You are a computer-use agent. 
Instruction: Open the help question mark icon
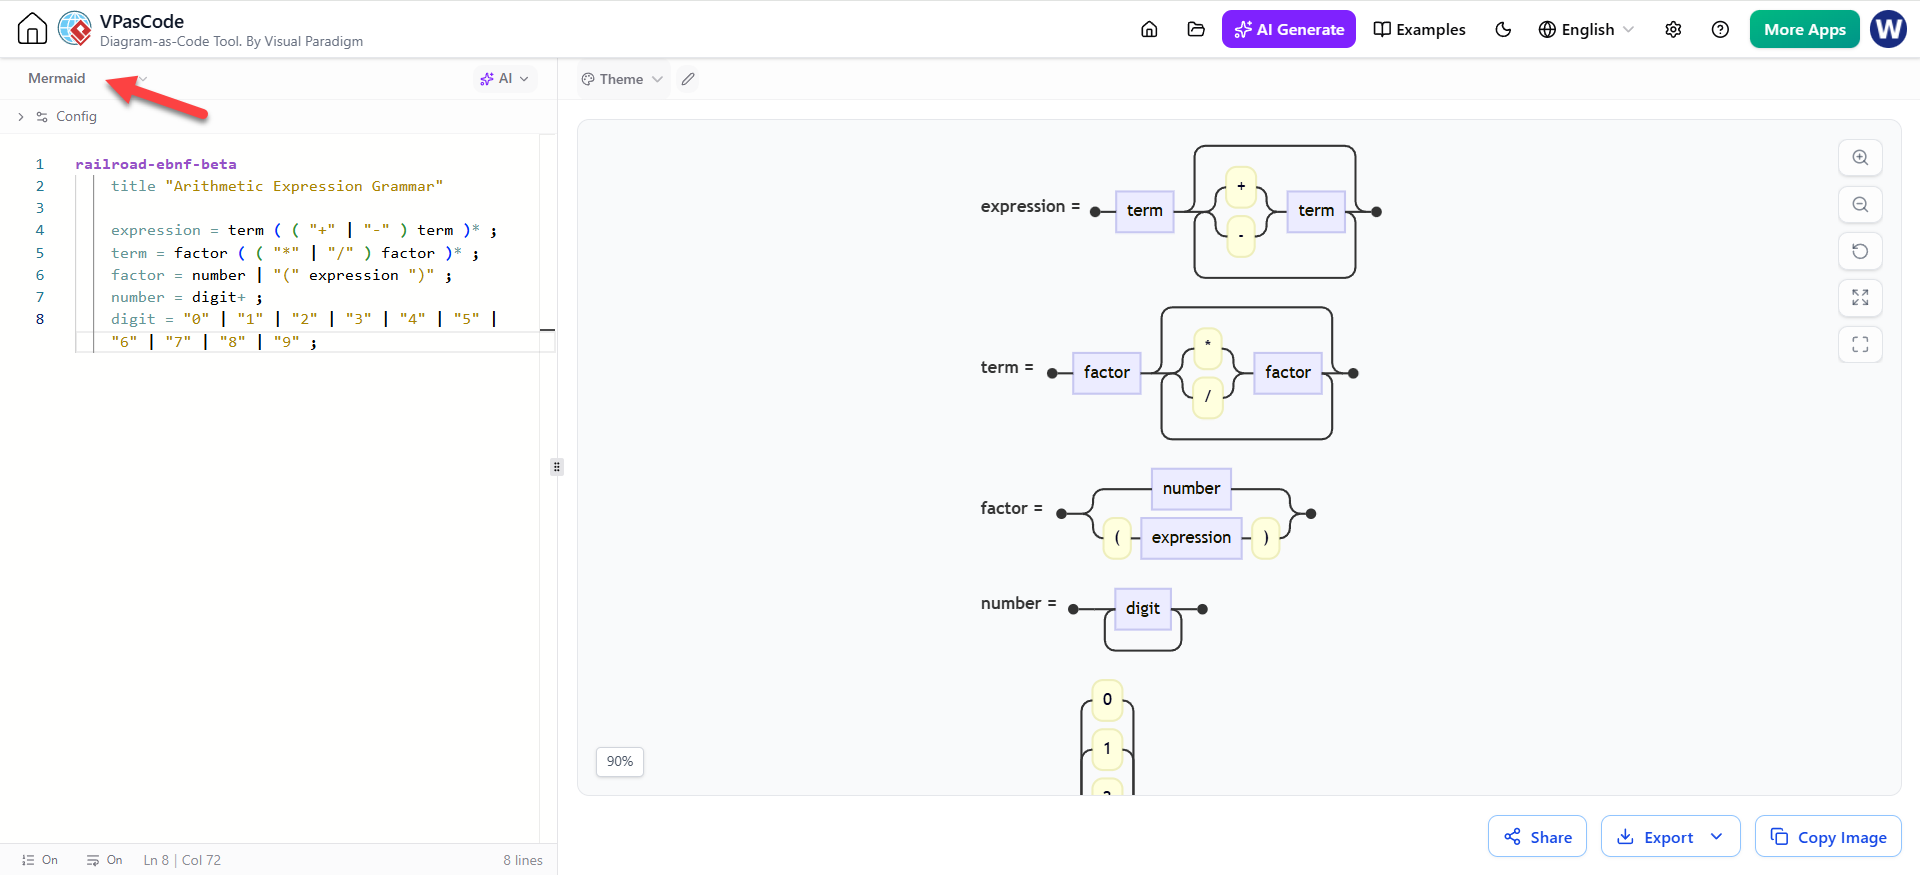point(1720,29)
